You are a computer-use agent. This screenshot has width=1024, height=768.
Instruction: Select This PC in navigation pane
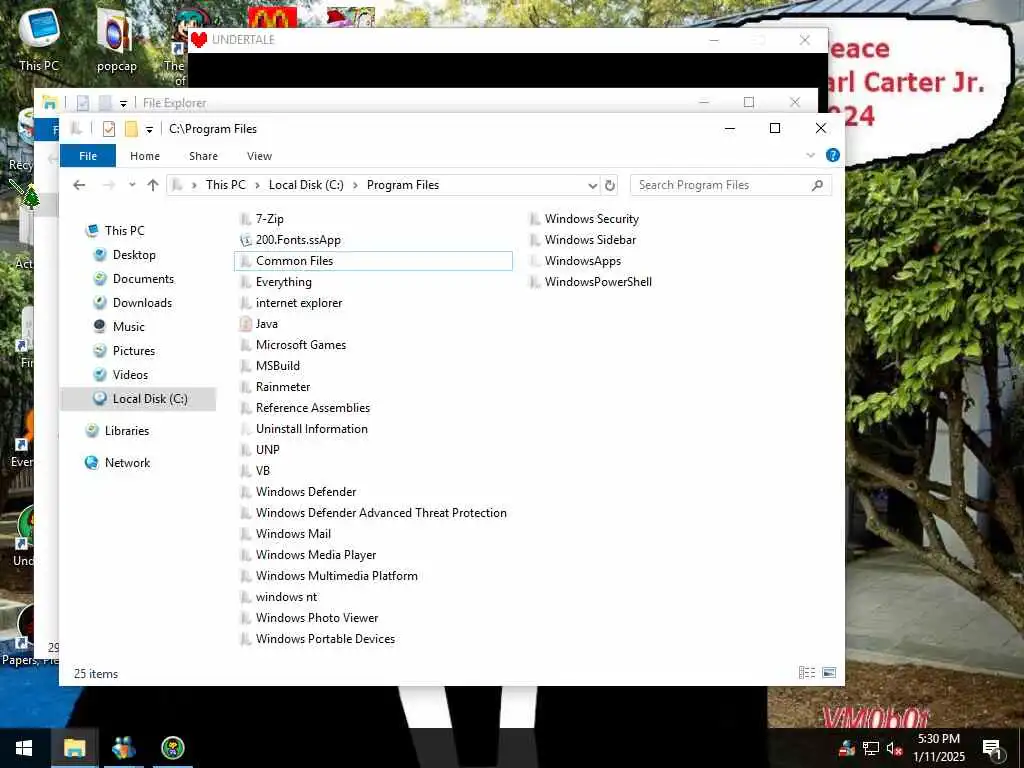point(125,231)
